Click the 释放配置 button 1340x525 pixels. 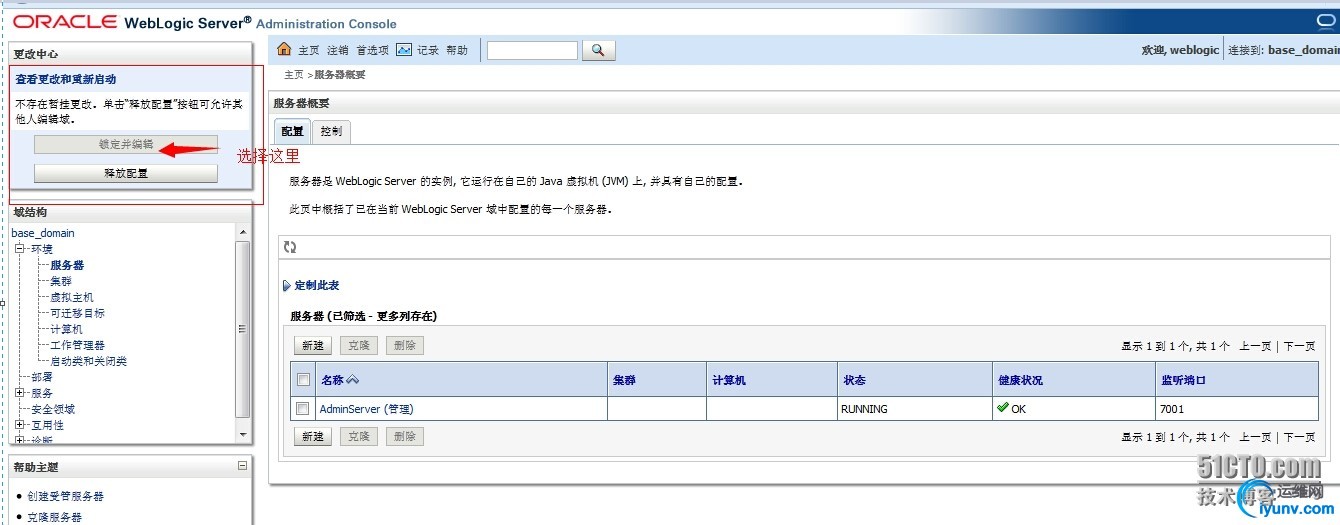click(126, 173)
